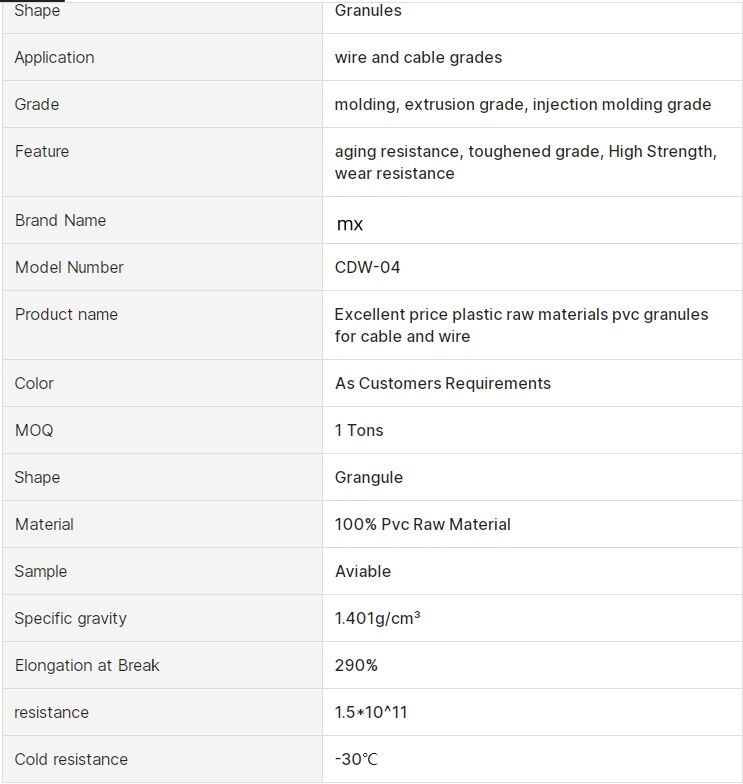Click the MOQ label
Viewport: 743px width, 784px height.
coord(34,431)
